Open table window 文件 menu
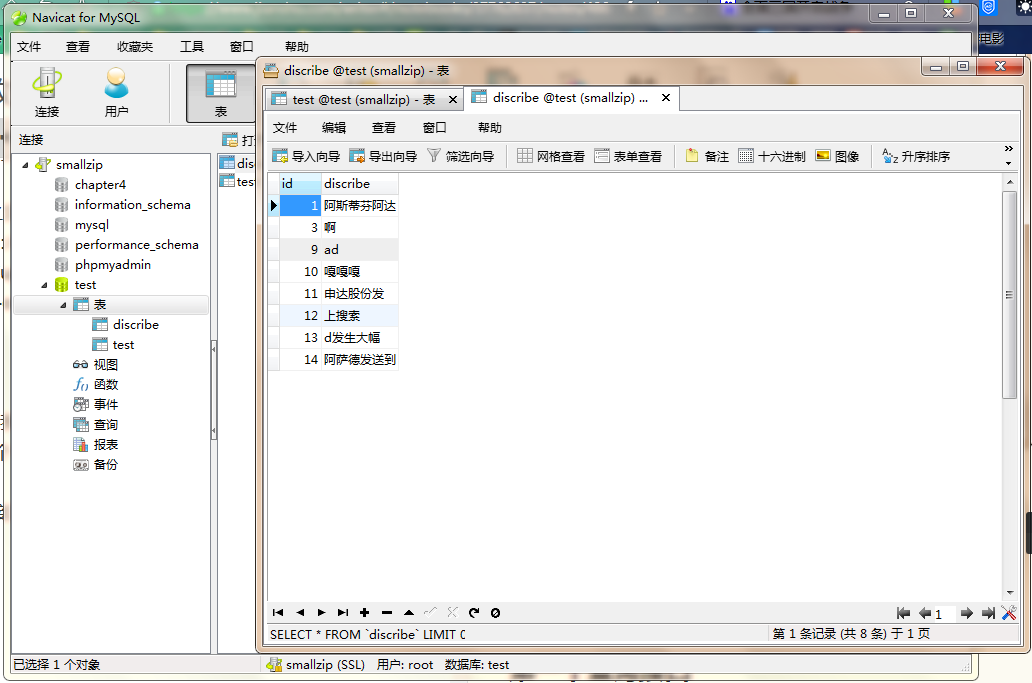Viewport: 1032px width, 683px height. pos(284,128)
